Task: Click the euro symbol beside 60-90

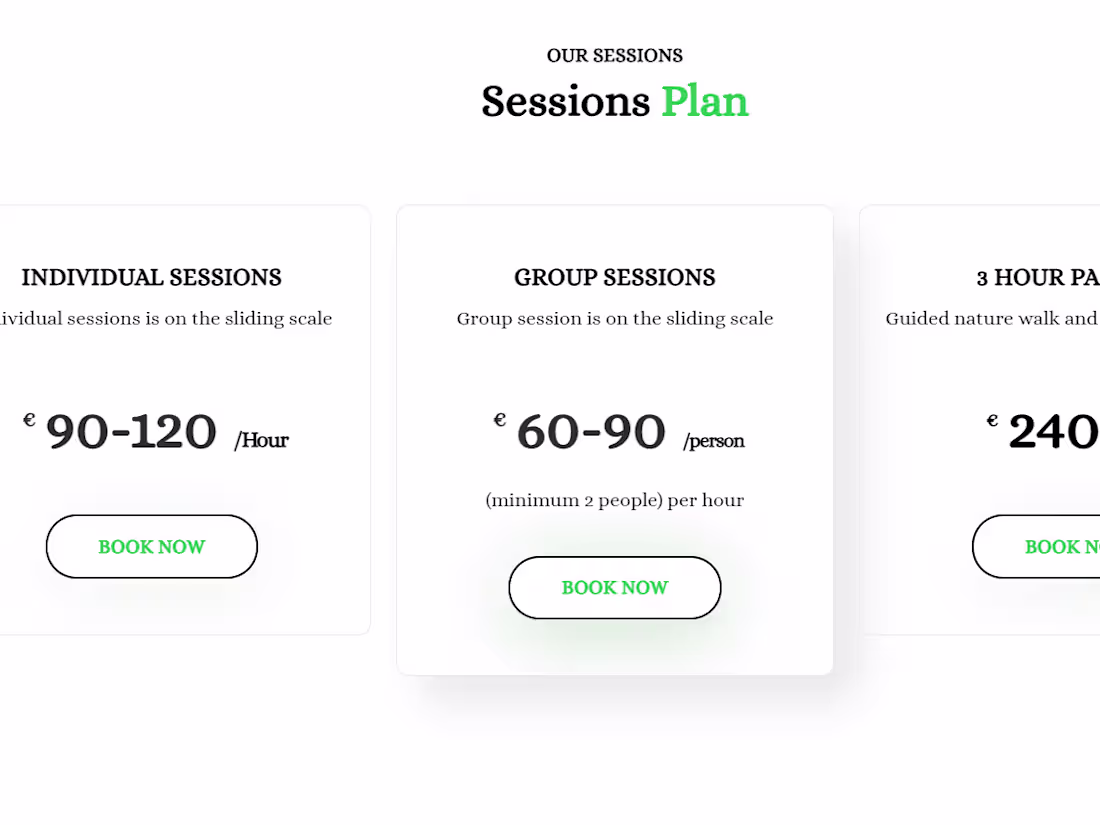Action: click(x=500, y=420)
